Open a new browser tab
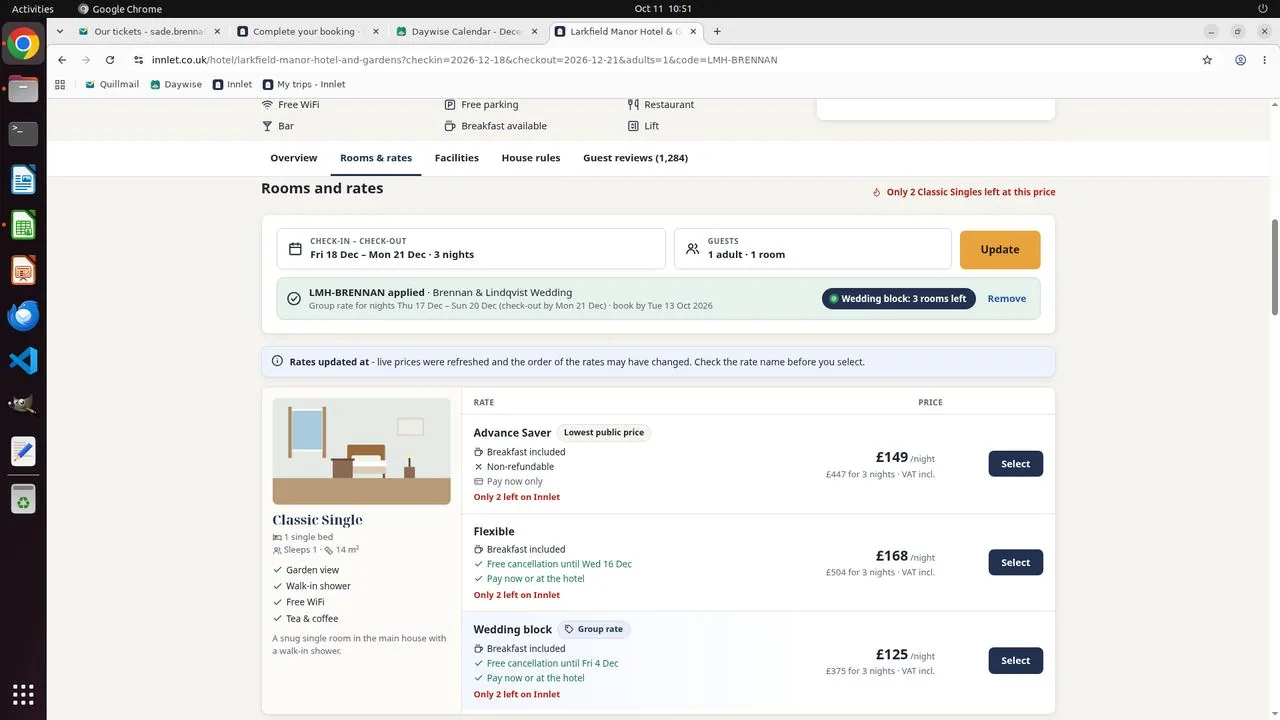The width and height of the screenshot is (1280, 720). point(717,31)
